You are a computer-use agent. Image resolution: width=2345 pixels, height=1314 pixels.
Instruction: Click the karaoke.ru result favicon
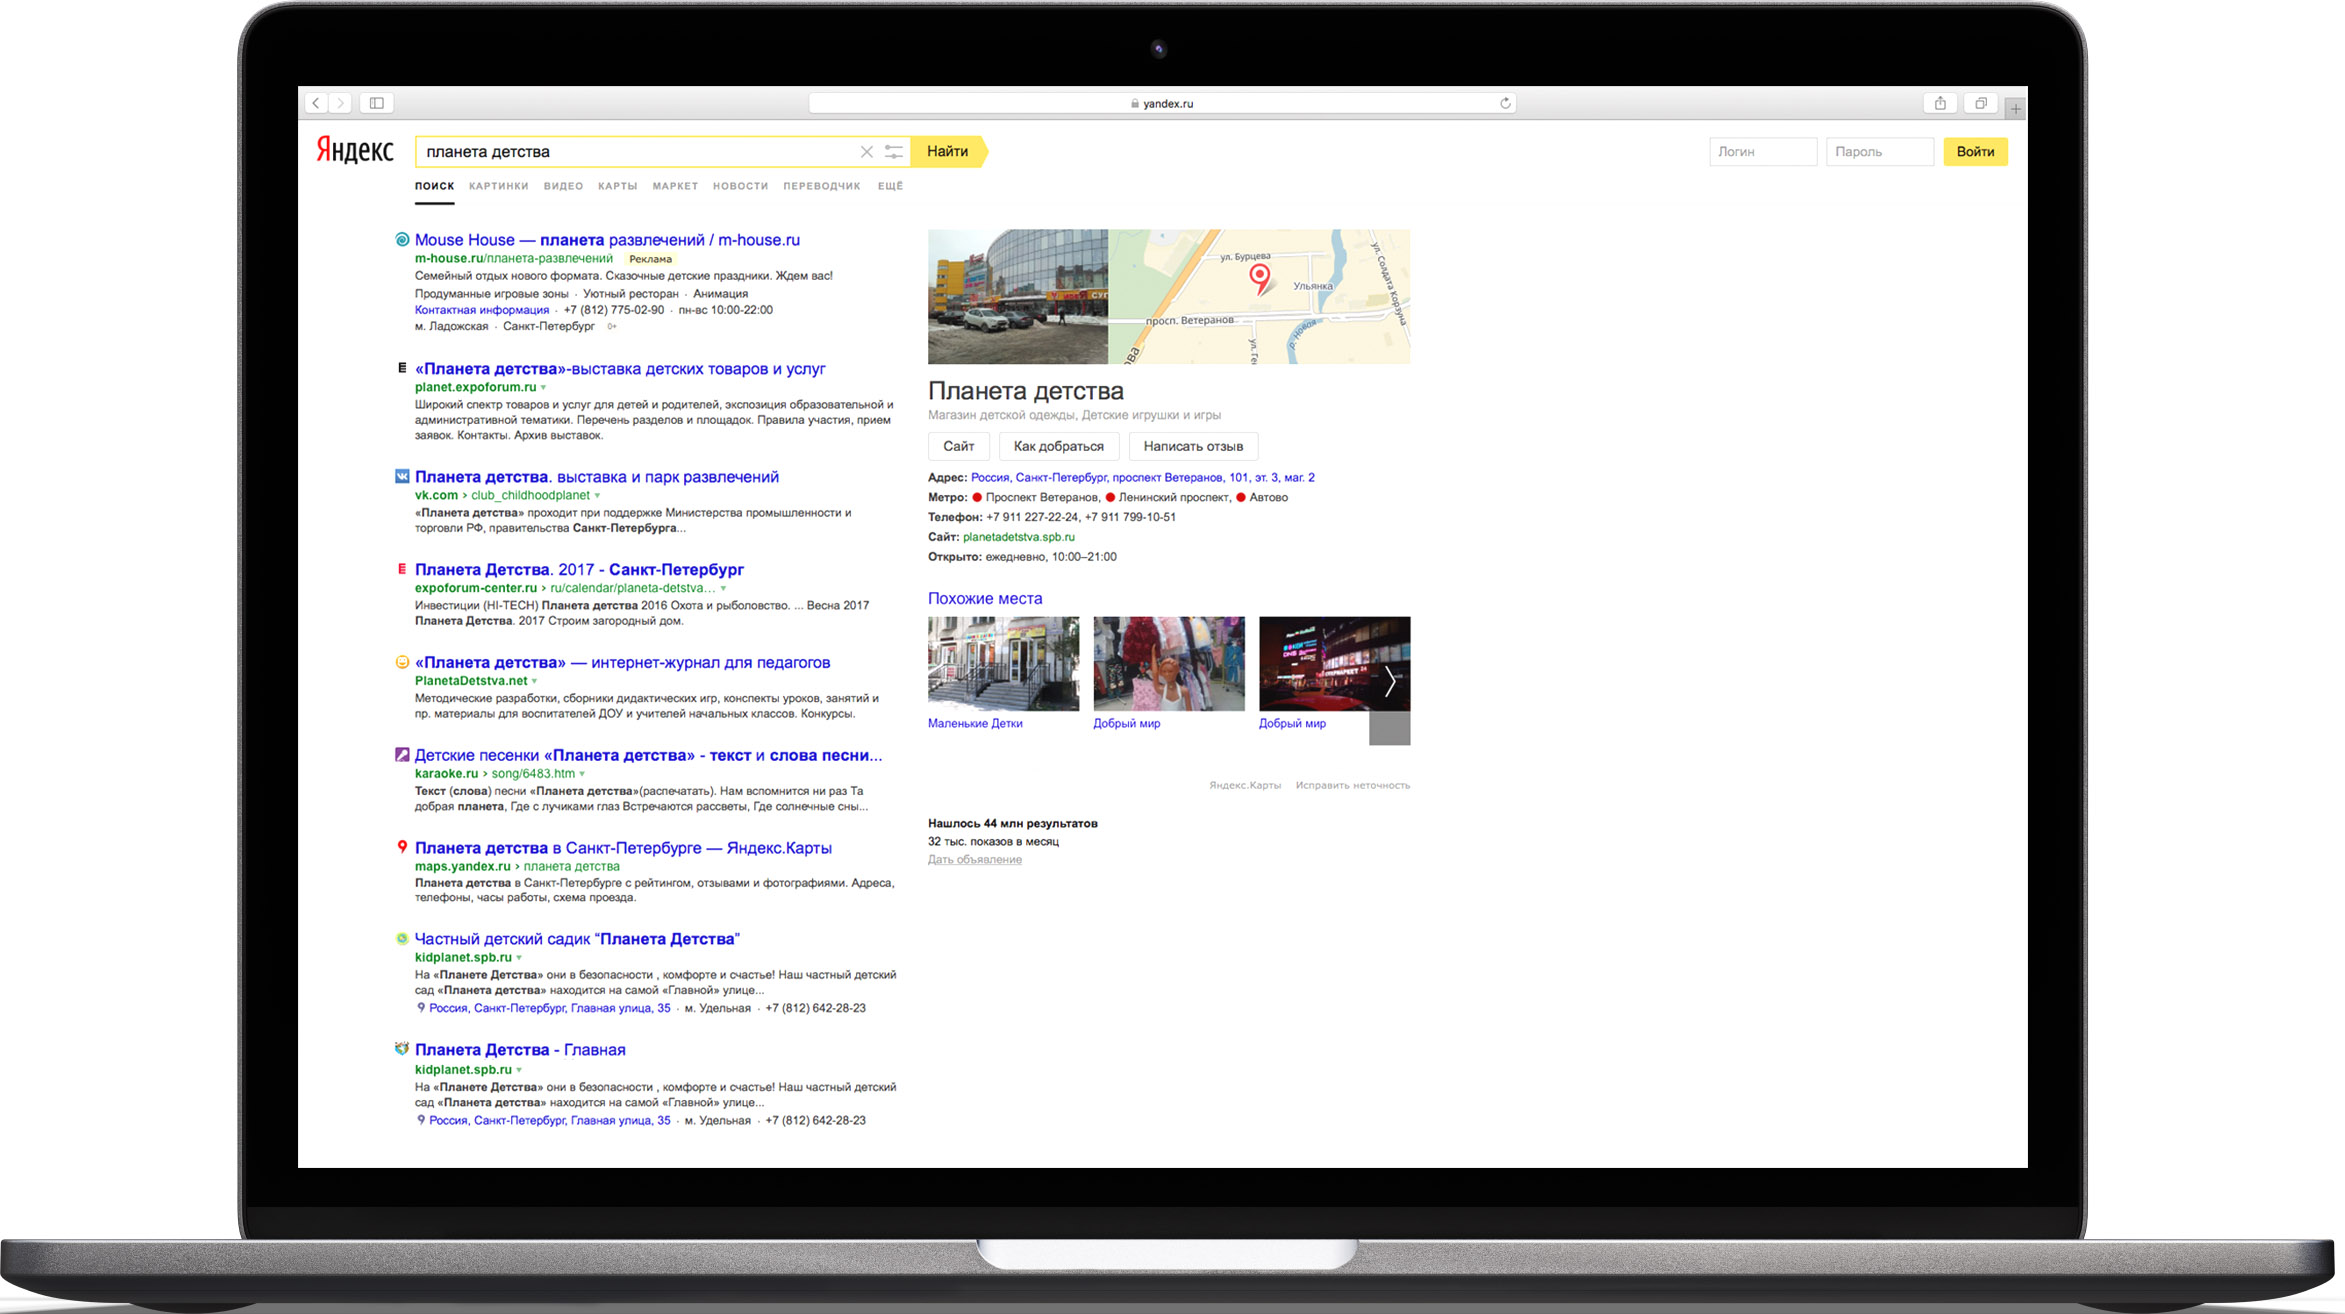[402, 755]
